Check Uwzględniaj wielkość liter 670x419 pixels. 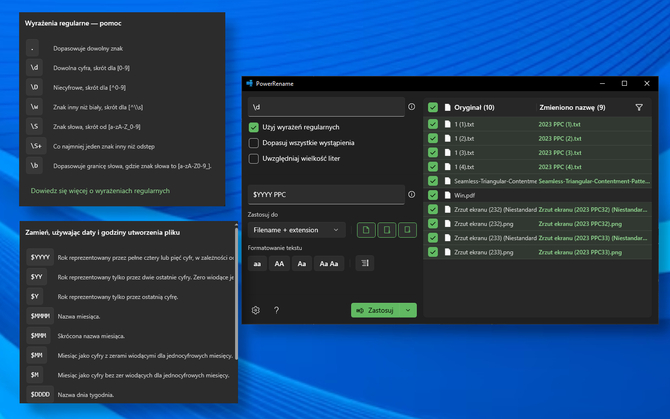click(253, 158)
